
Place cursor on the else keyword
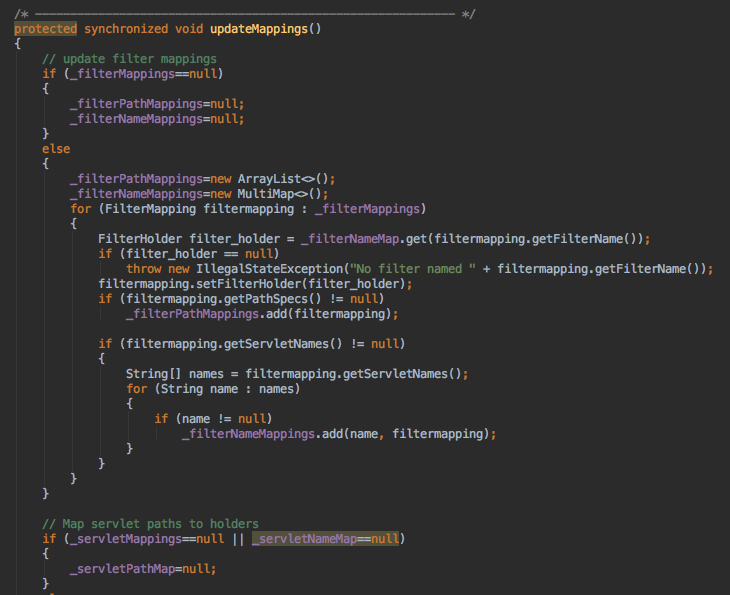(x=56, y=148)
